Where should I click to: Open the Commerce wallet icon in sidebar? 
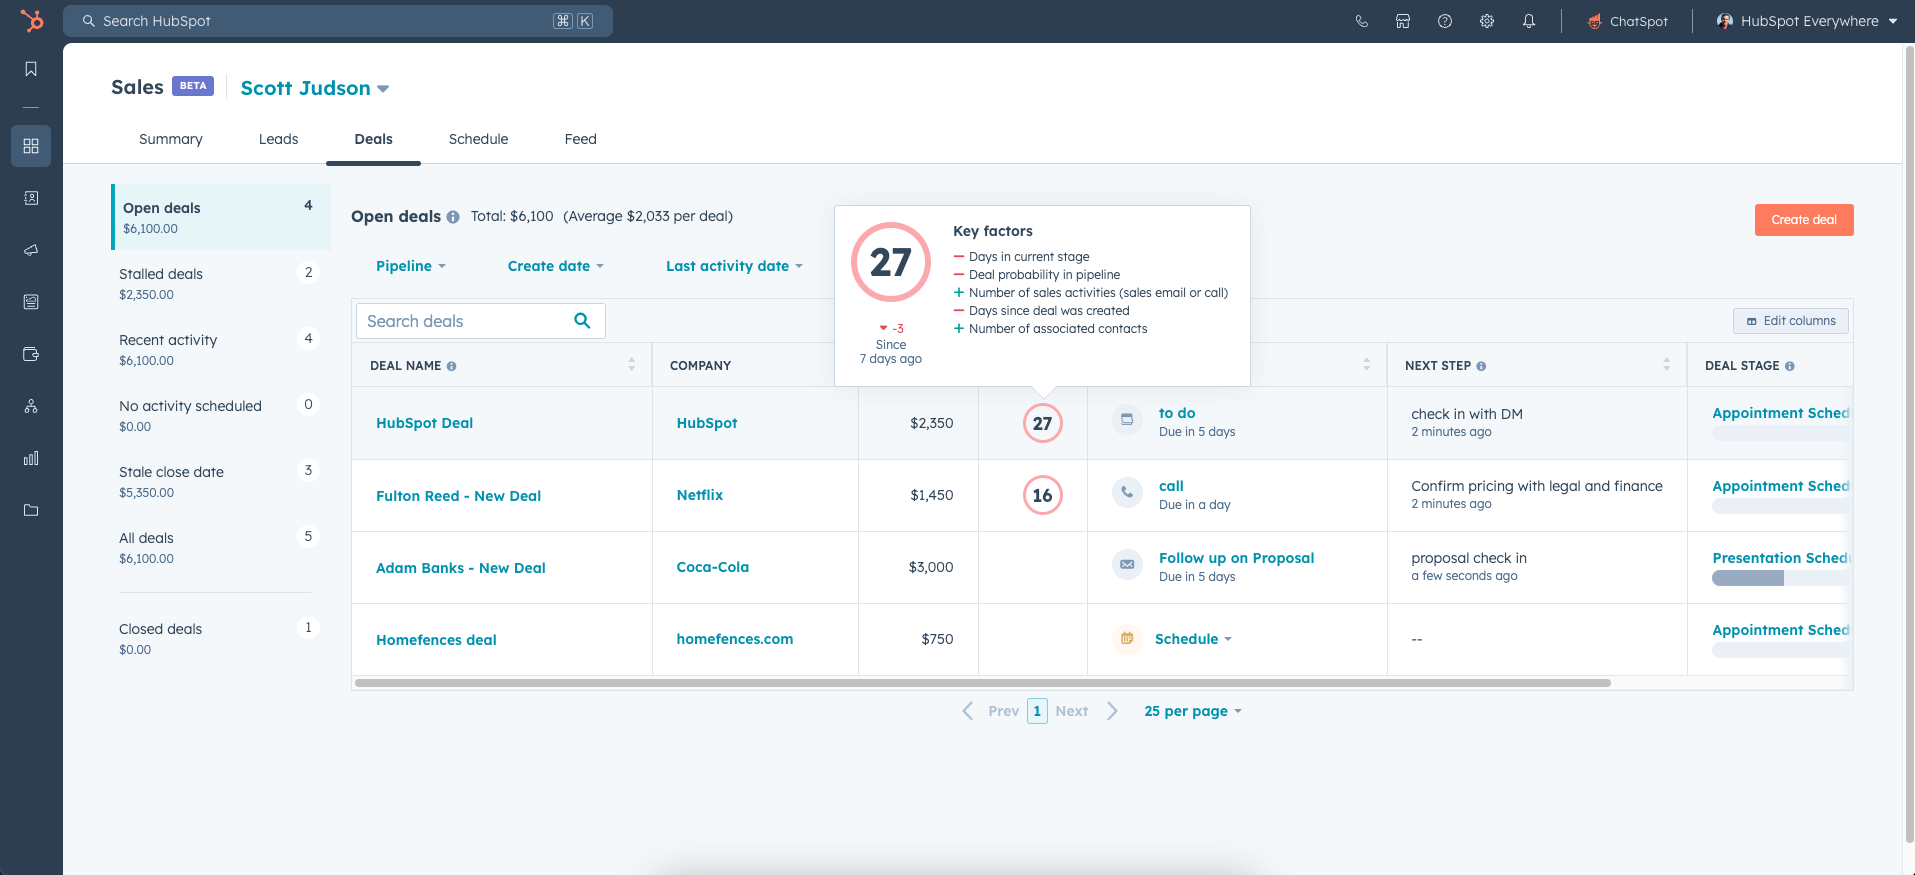tap(31, 354)
